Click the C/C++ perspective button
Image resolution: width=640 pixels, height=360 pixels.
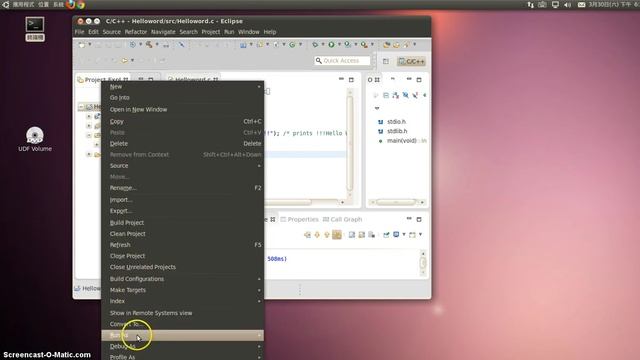click(x=412, y=61)
